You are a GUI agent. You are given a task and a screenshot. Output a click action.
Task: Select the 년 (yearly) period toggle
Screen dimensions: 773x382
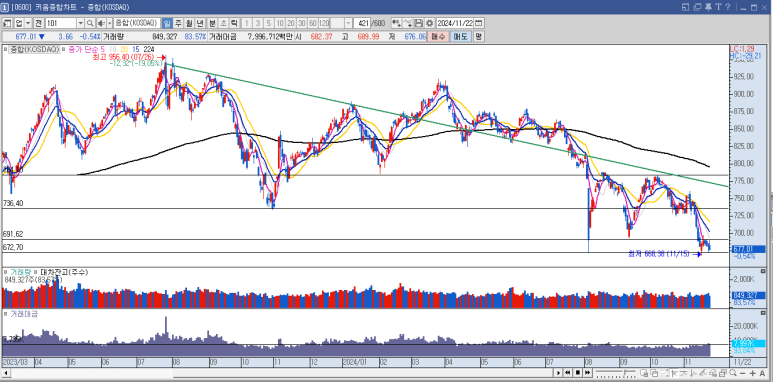[200, 23]
